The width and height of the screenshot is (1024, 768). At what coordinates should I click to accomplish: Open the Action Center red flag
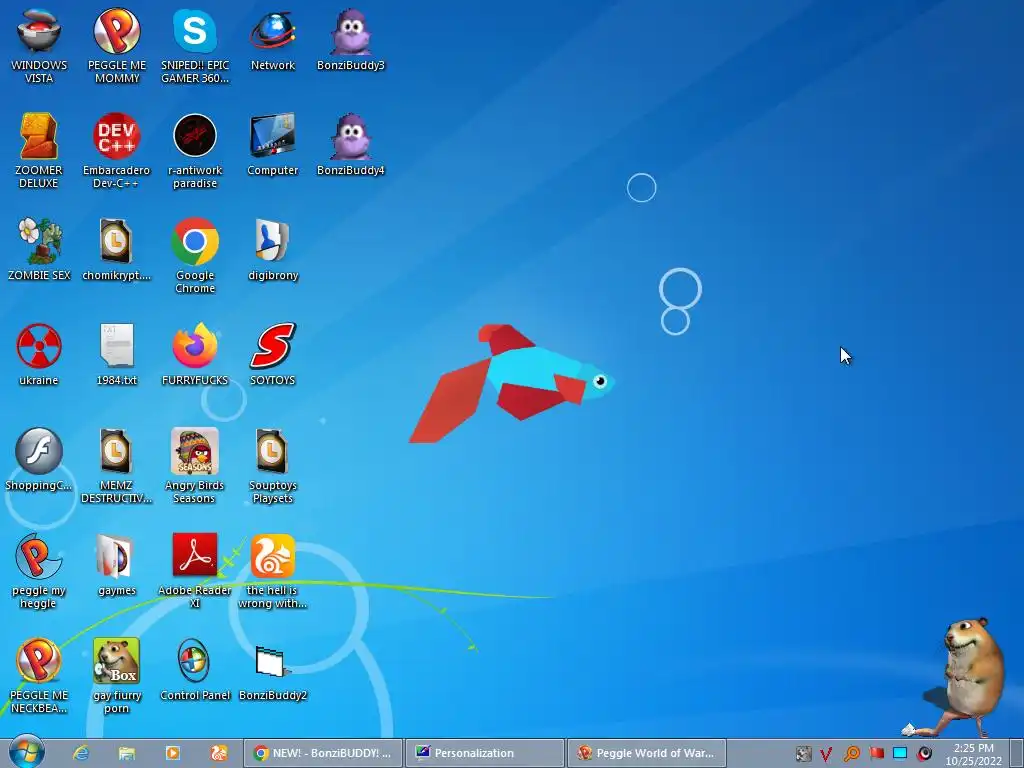876,754
